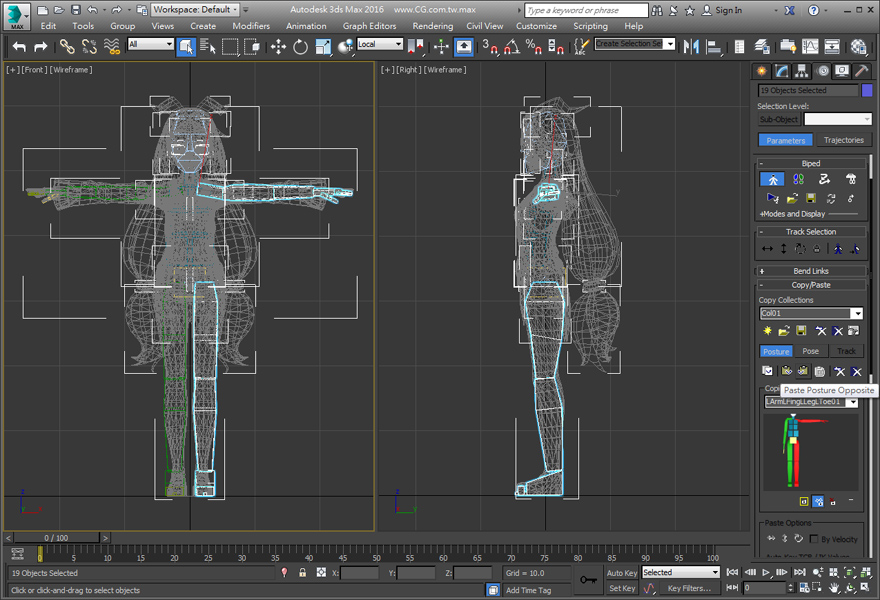Click Create Collection star icon
Viewport: 880px width, 600px height.
[767, 331]
